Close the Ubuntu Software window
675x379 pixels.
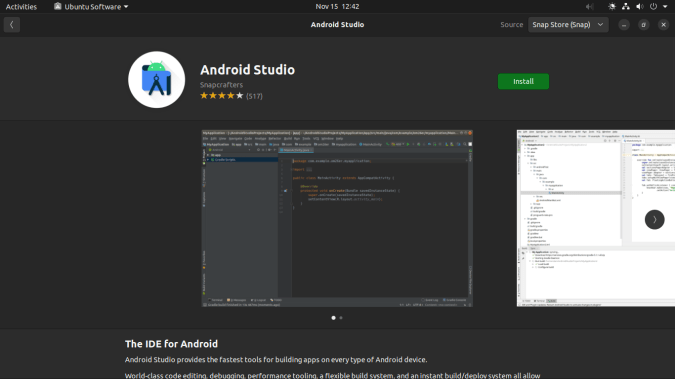tap(663, 25)
